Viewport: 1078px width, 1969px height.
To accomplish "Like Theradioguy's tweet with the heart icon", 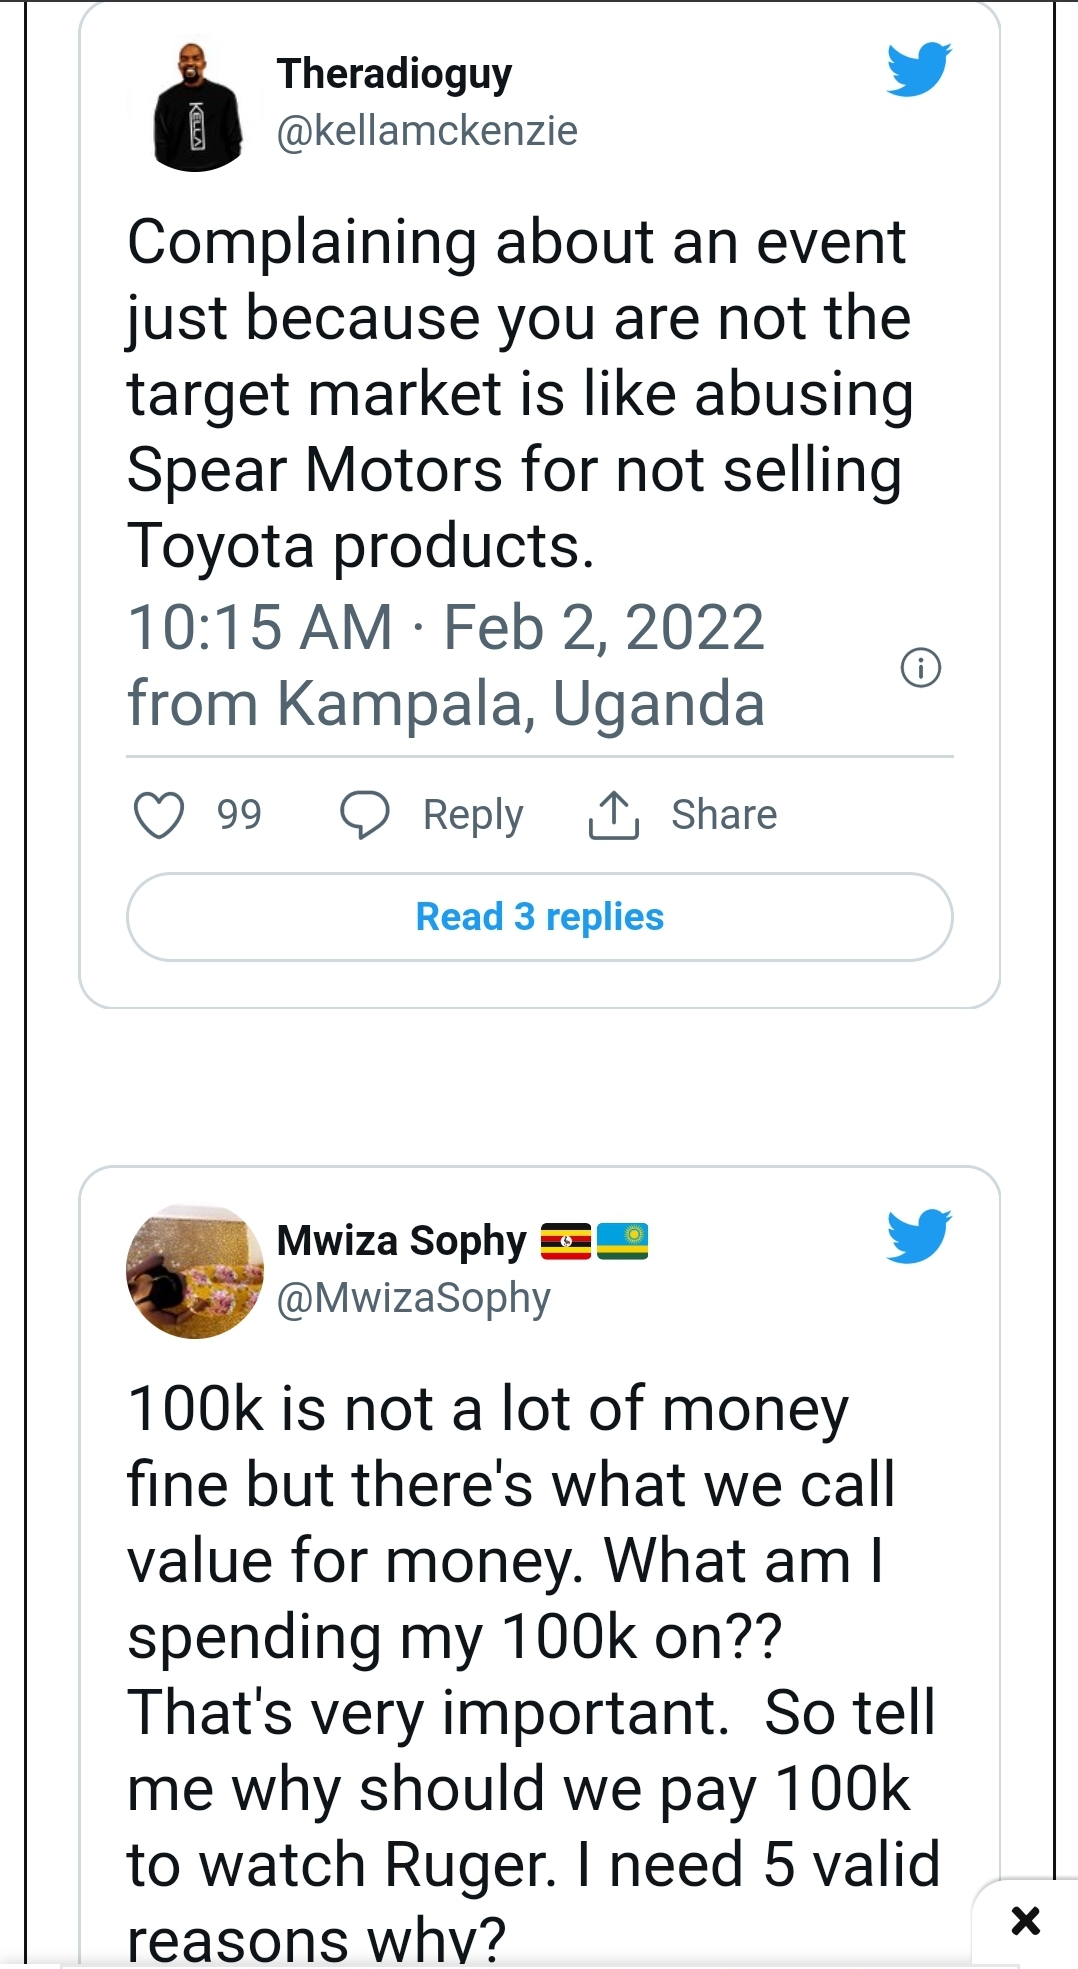I will click(159, 815).
